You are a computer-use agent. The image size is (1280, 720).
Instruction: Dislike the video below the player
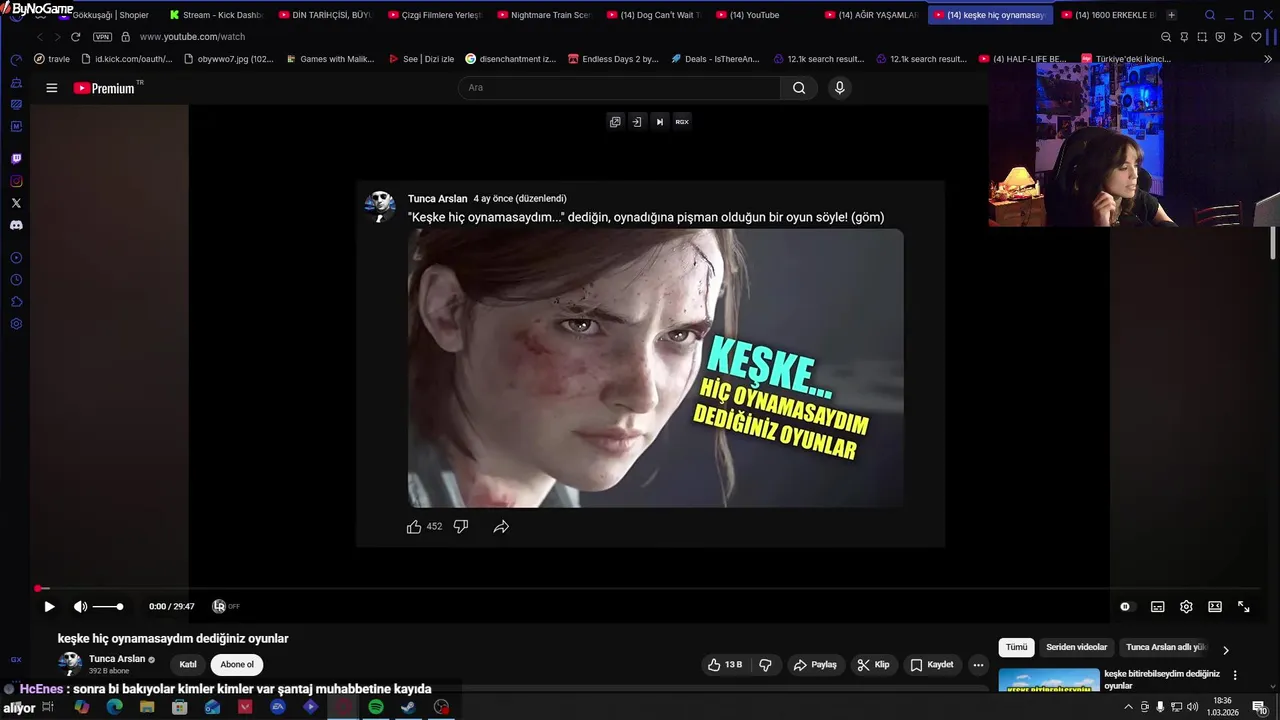click(x=765, y=664)
